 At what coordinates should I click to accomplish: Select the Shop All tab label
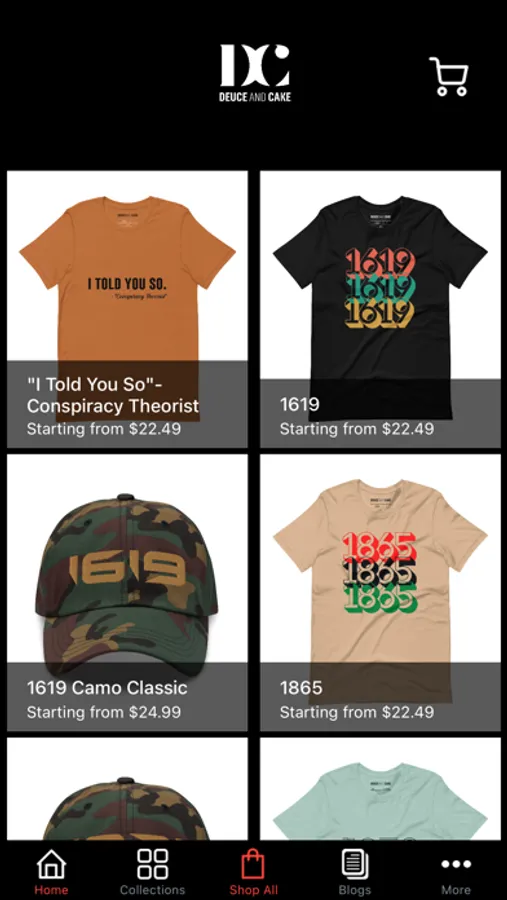pos(253,890)
